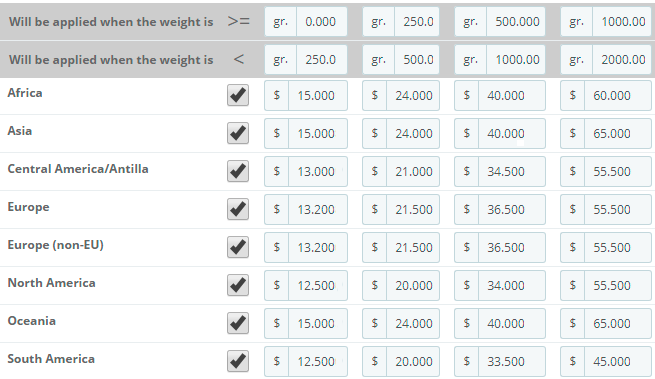Edit South America price field 45.000
Viewport: 655px width, 379px height.
tap(618, 362)
